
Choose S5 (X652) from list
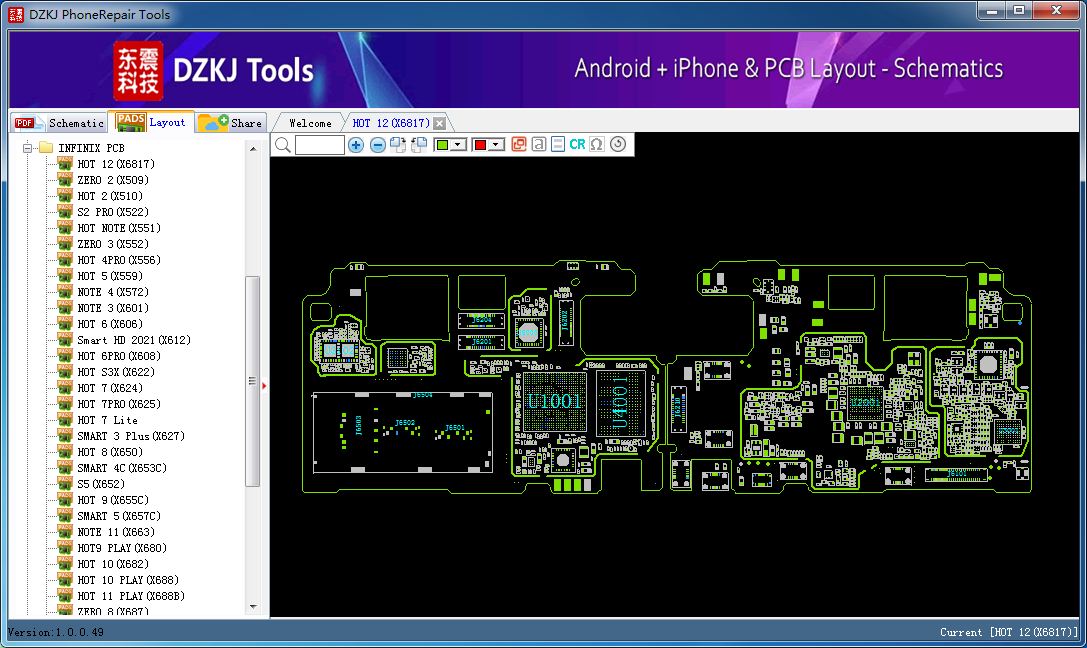pyautogui.click(x=101, y=484)
